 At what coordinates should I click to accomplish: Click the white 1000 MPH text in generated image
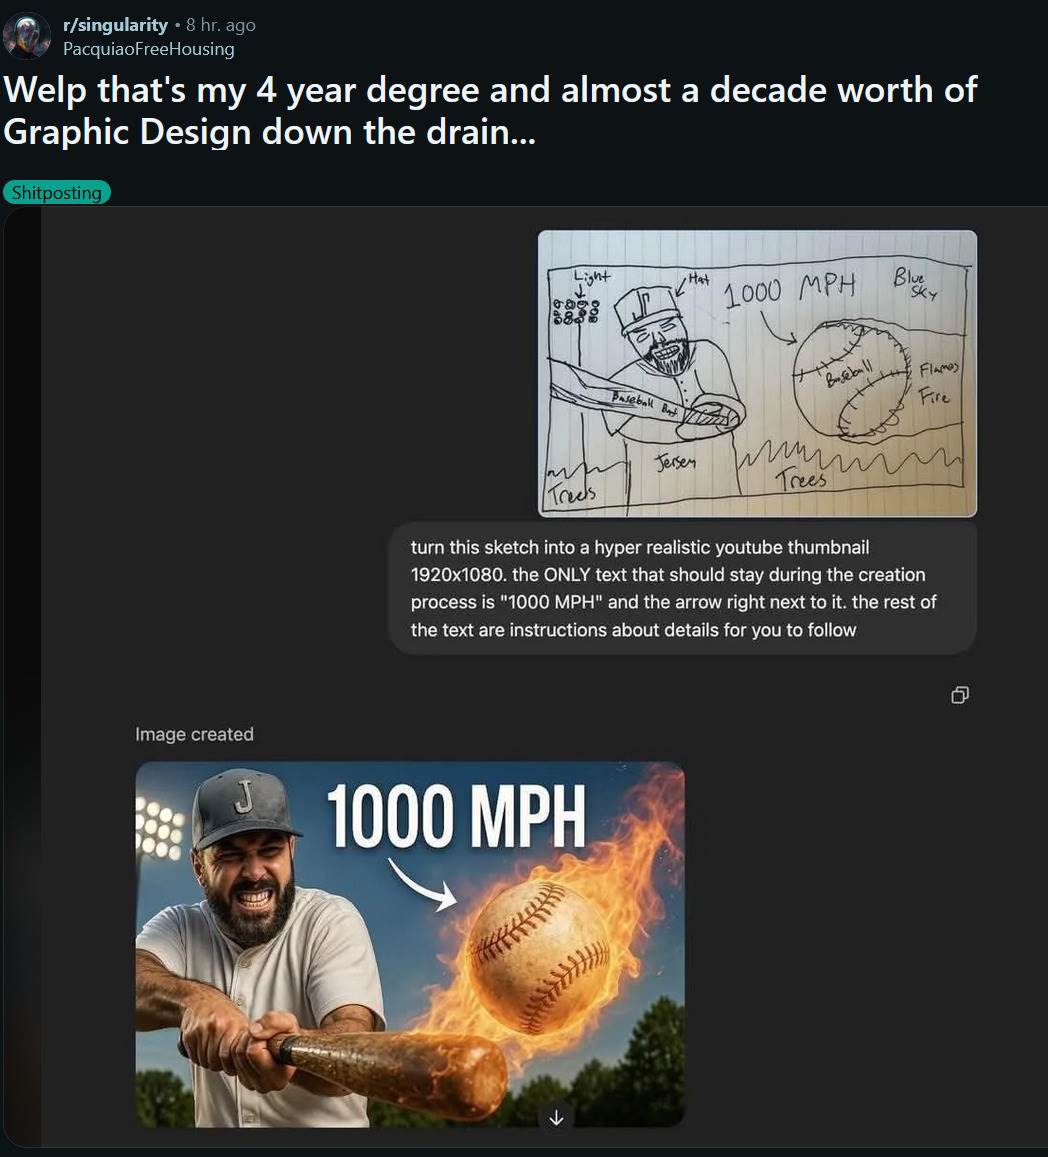455,815
